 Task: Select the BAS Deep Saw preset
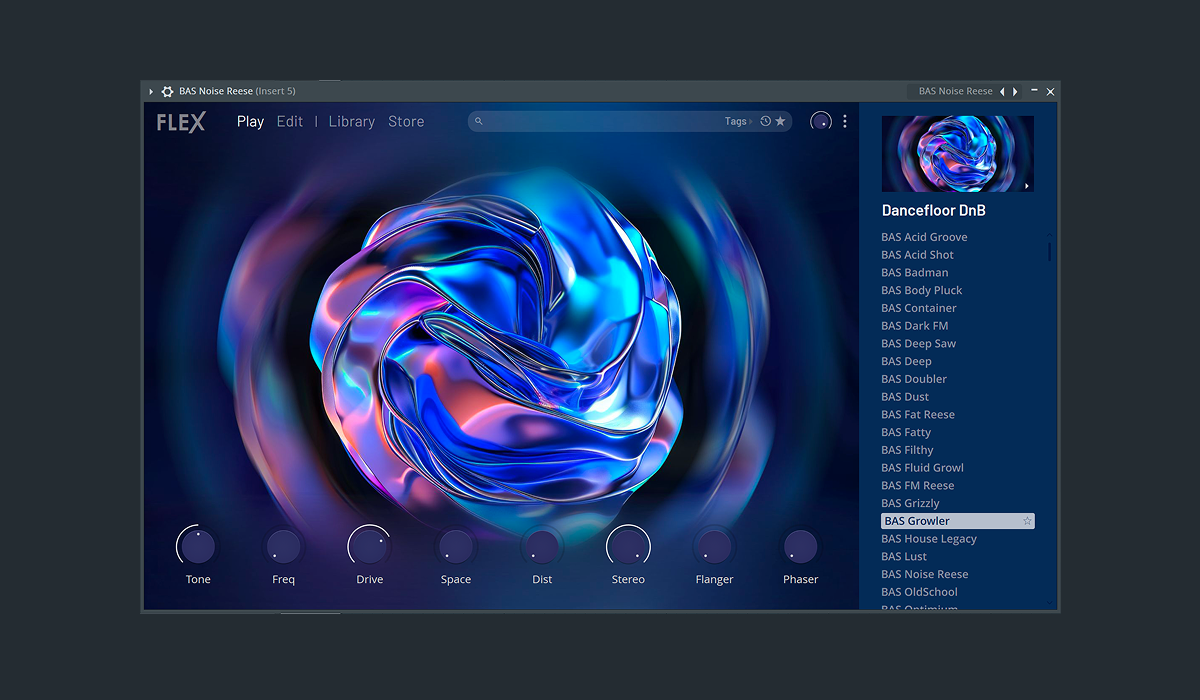pyautogui.click(x=919, y=344)
